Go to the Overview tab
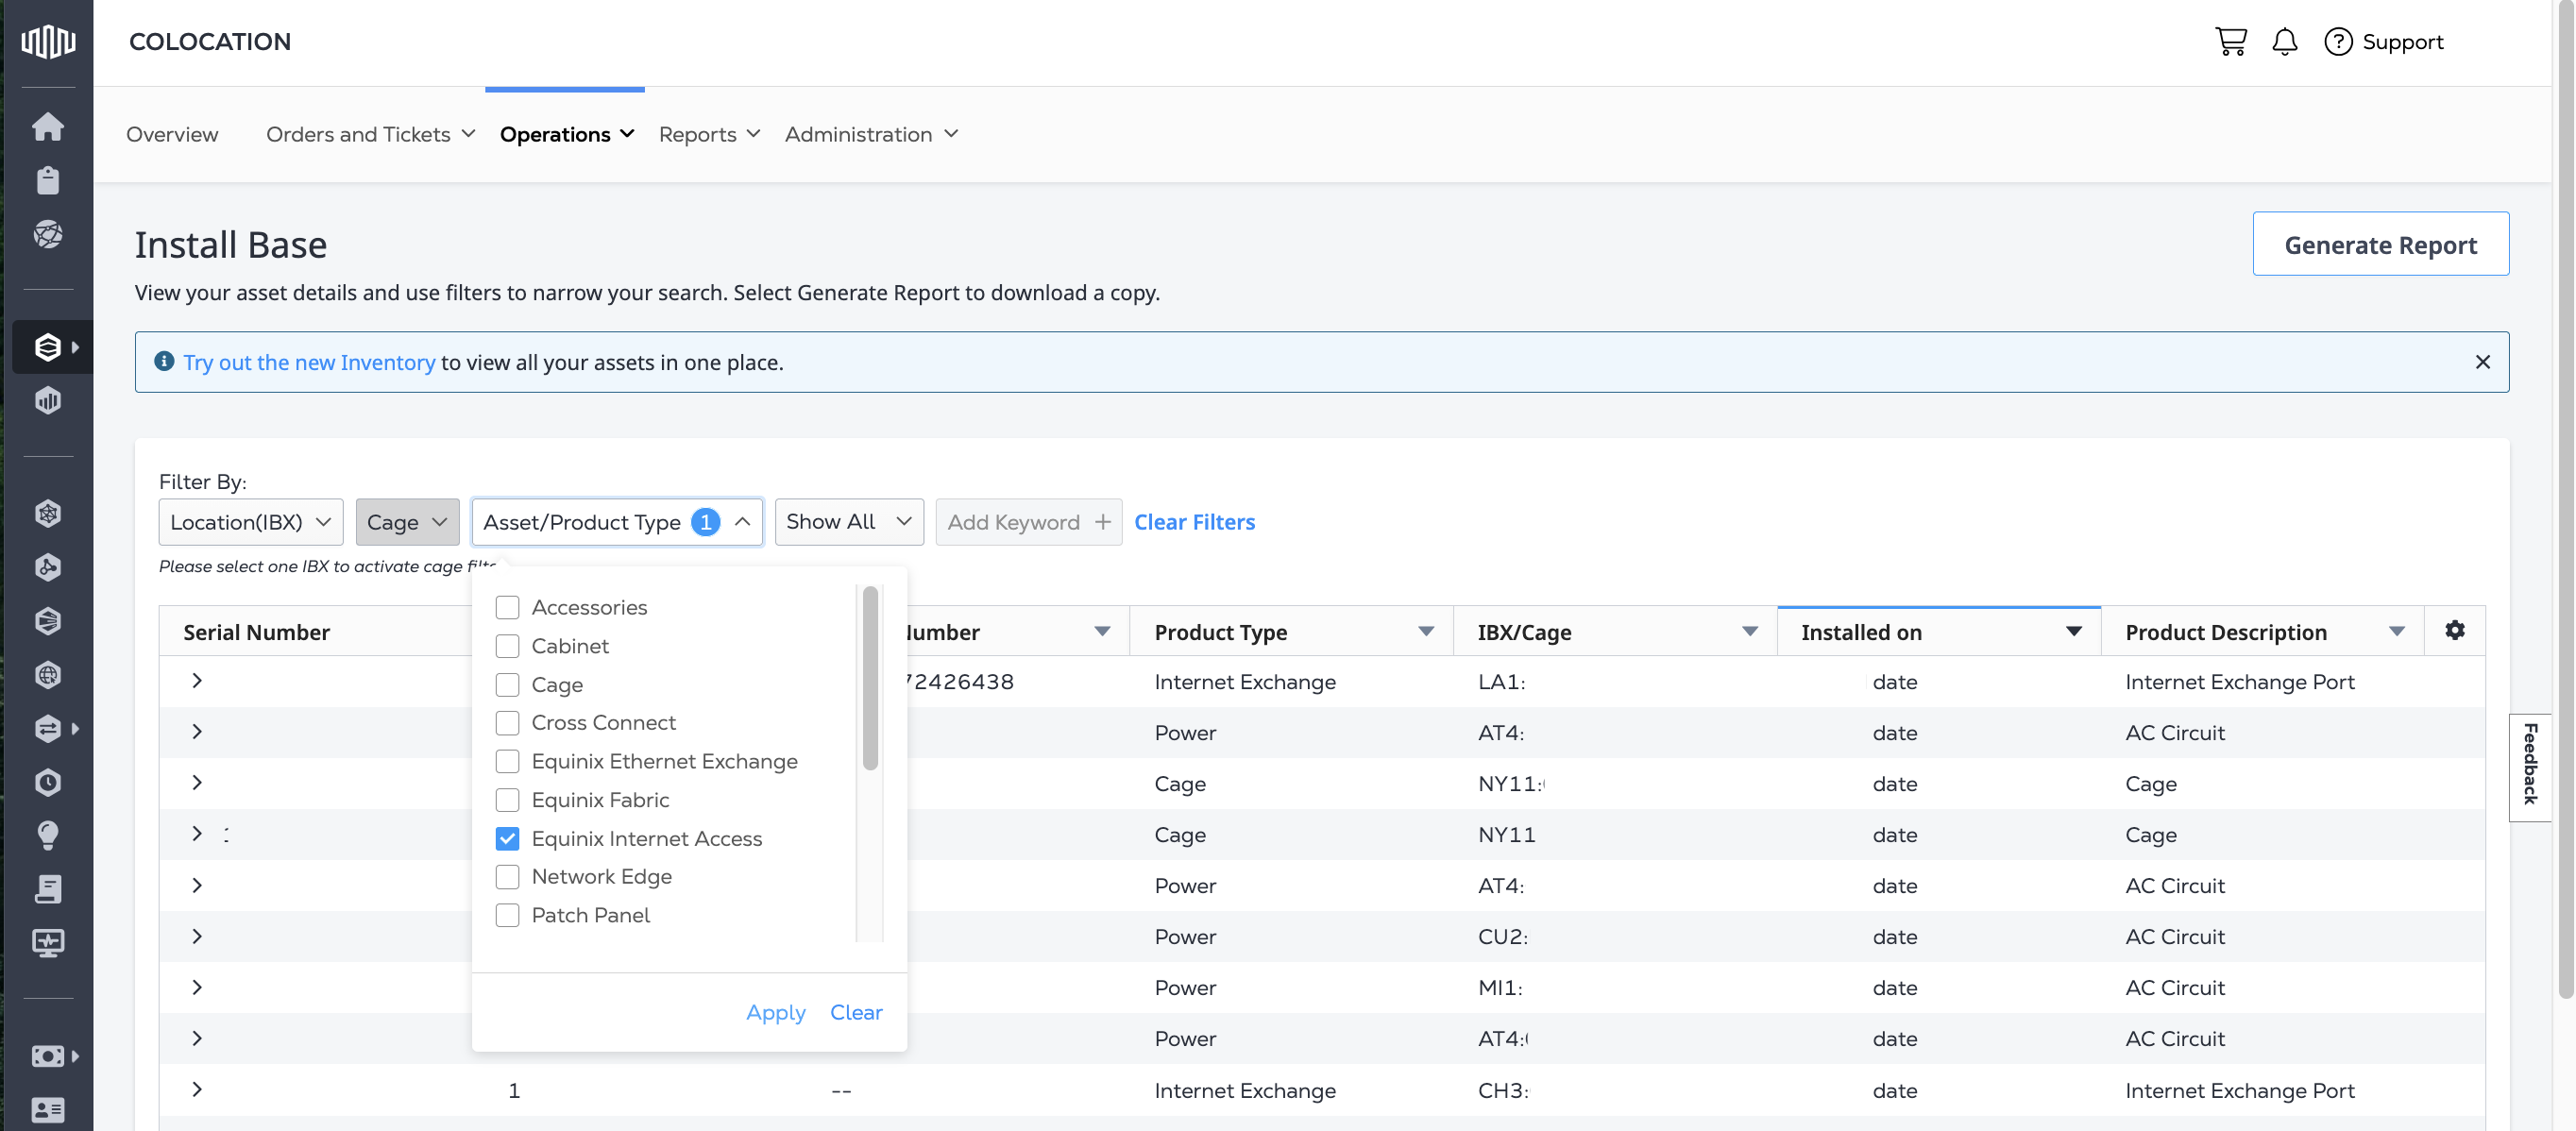This screenshot has height=1131, width=2576. 172,134
